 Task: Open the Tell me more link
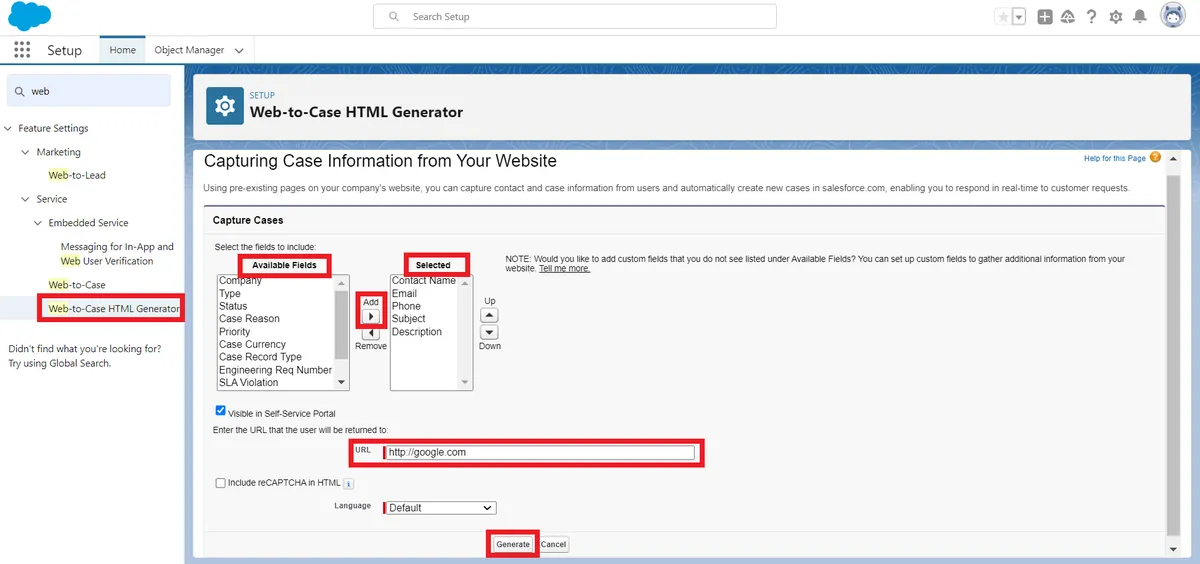tap(564, 269)
